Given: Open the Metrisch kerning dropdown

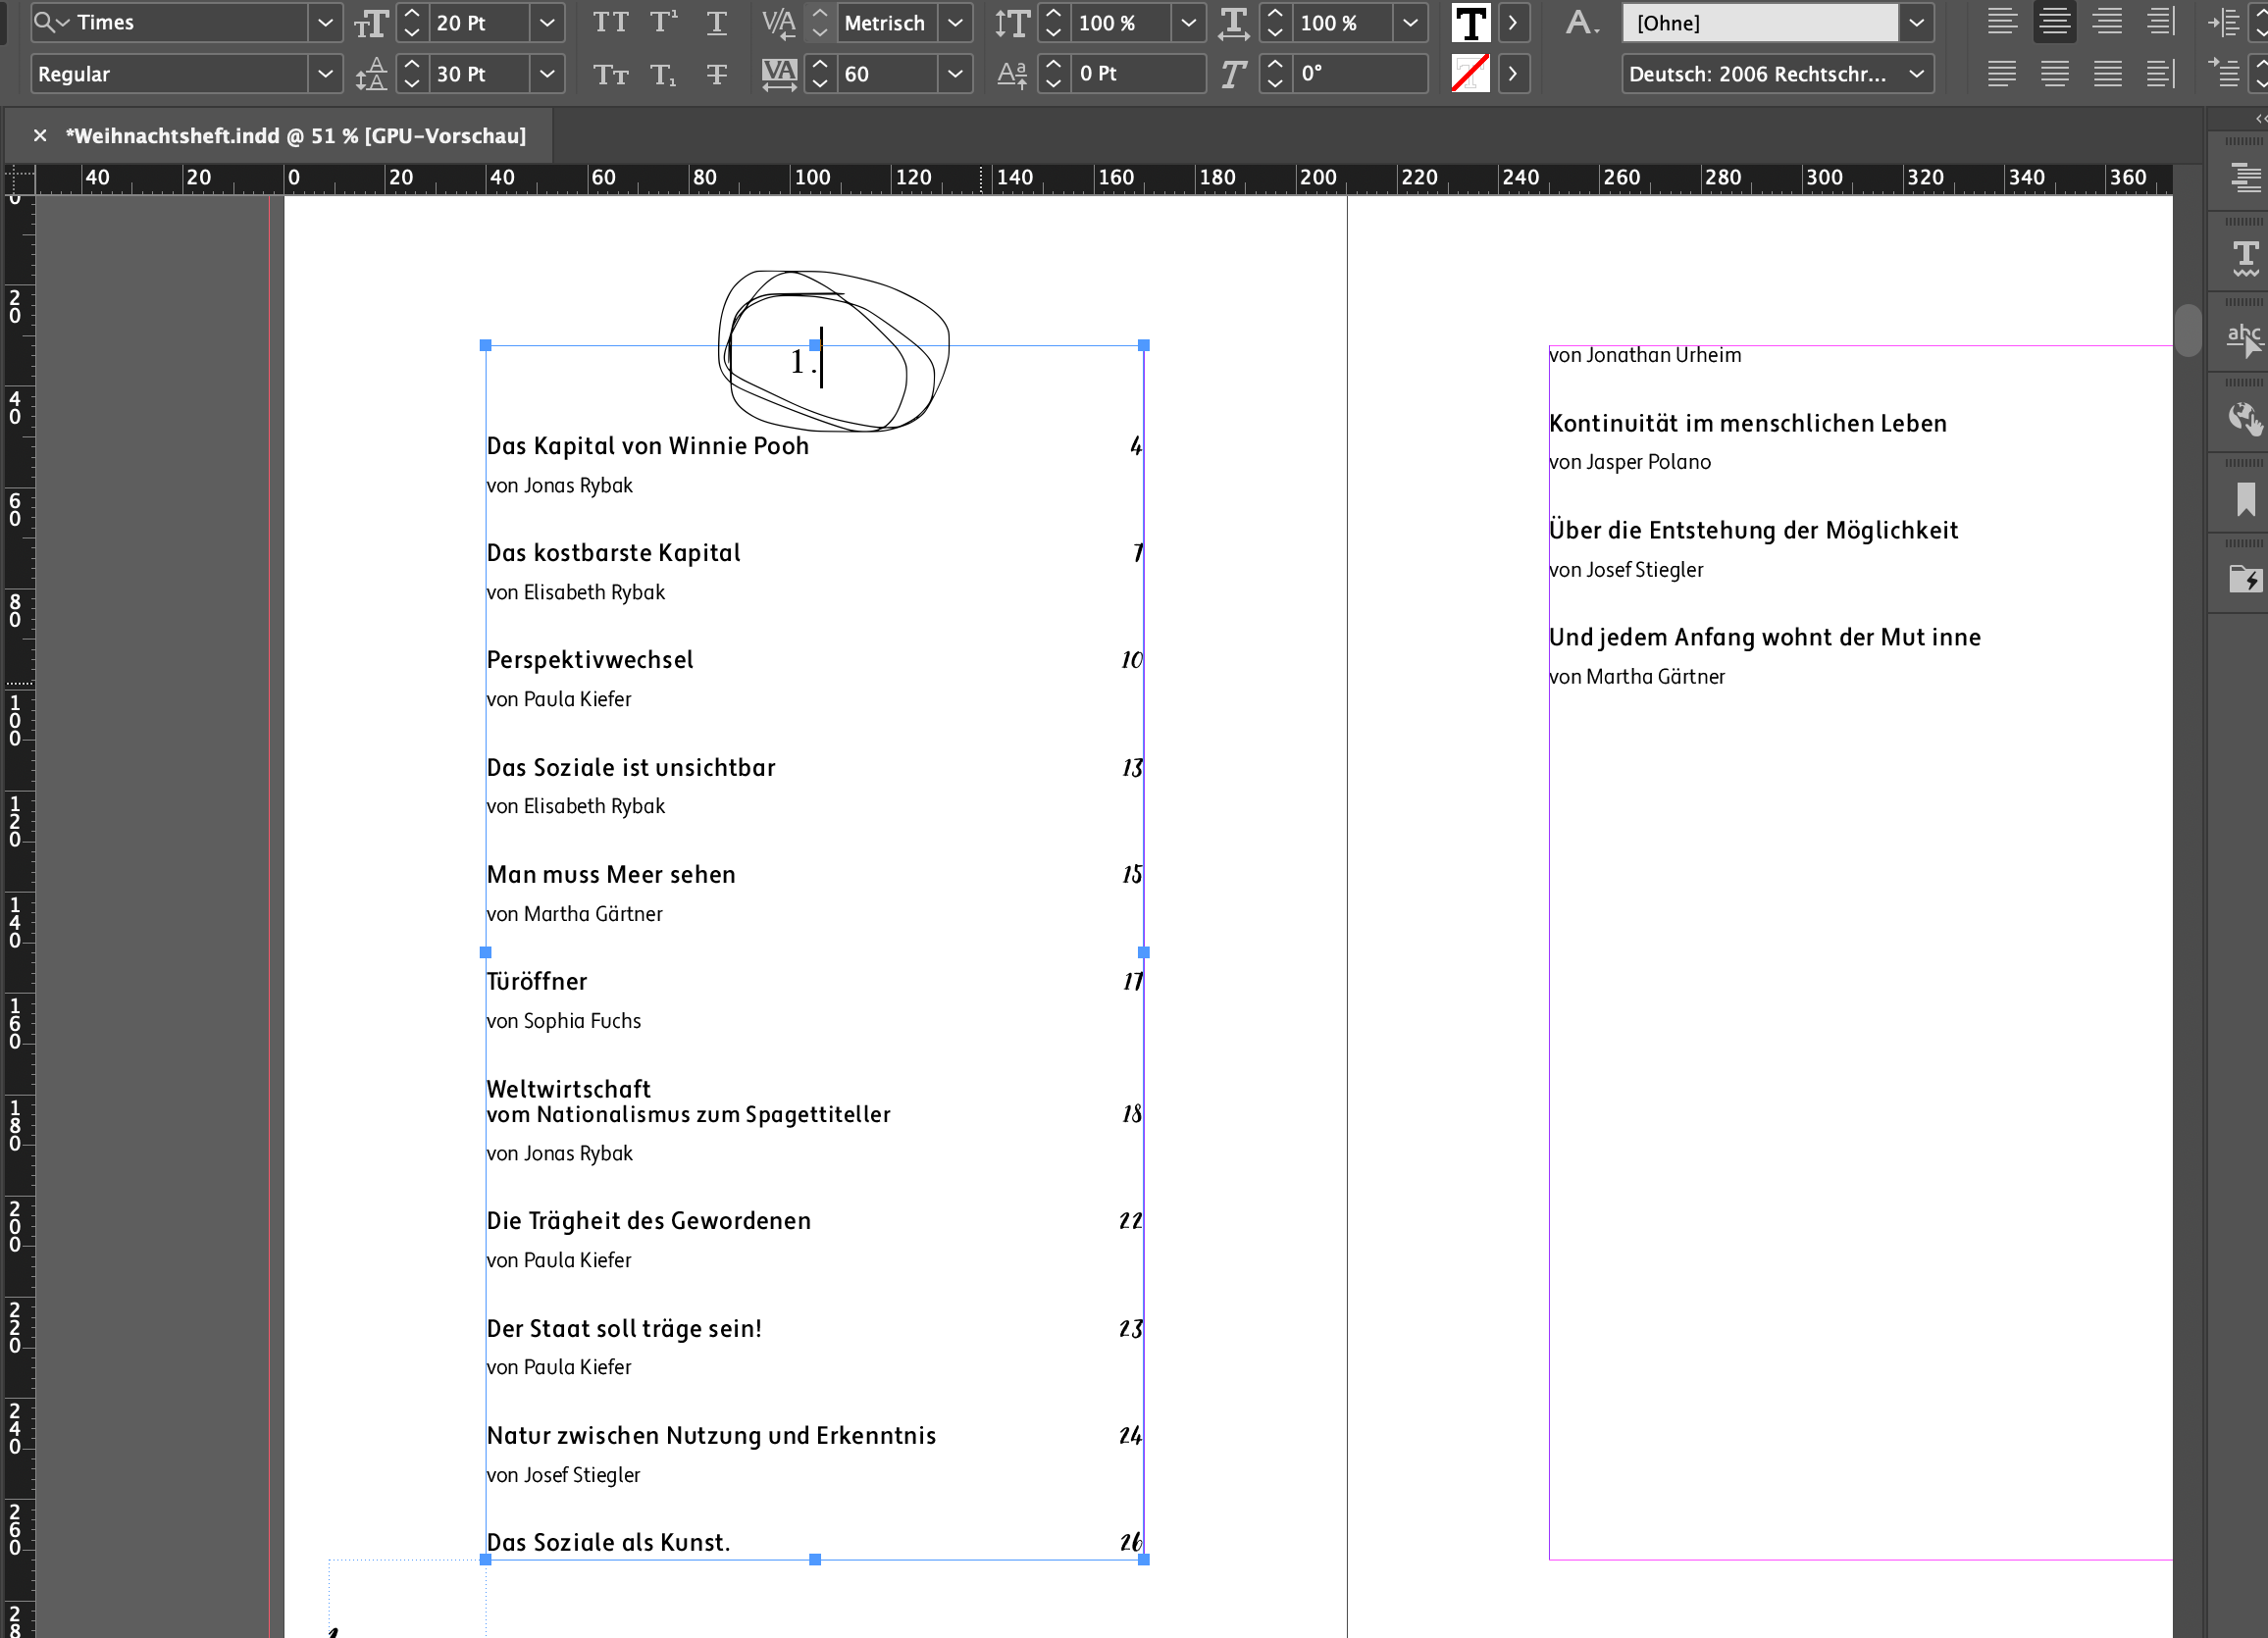Looking at the screenshot, I should coord(955,22).
